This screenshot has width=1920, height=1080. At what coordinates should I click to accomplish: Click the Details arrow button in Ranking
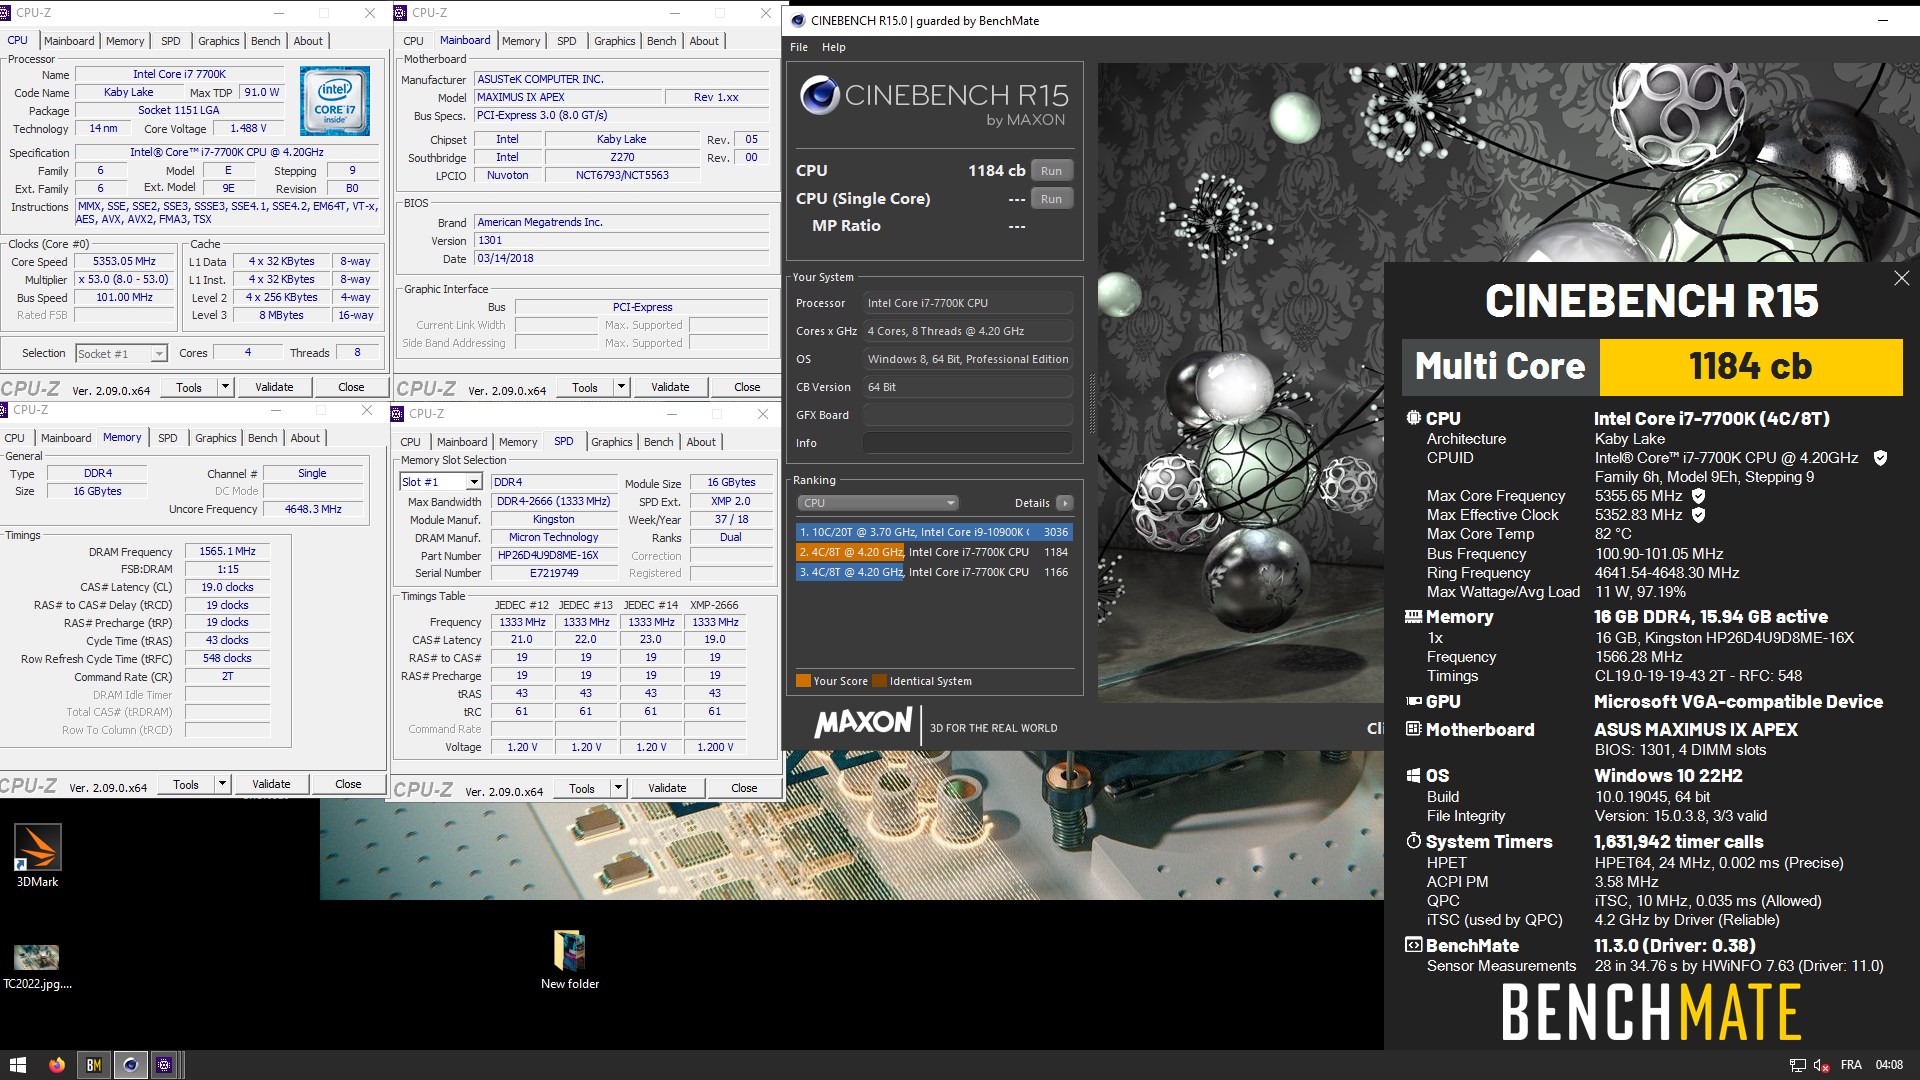point(1064,503)
